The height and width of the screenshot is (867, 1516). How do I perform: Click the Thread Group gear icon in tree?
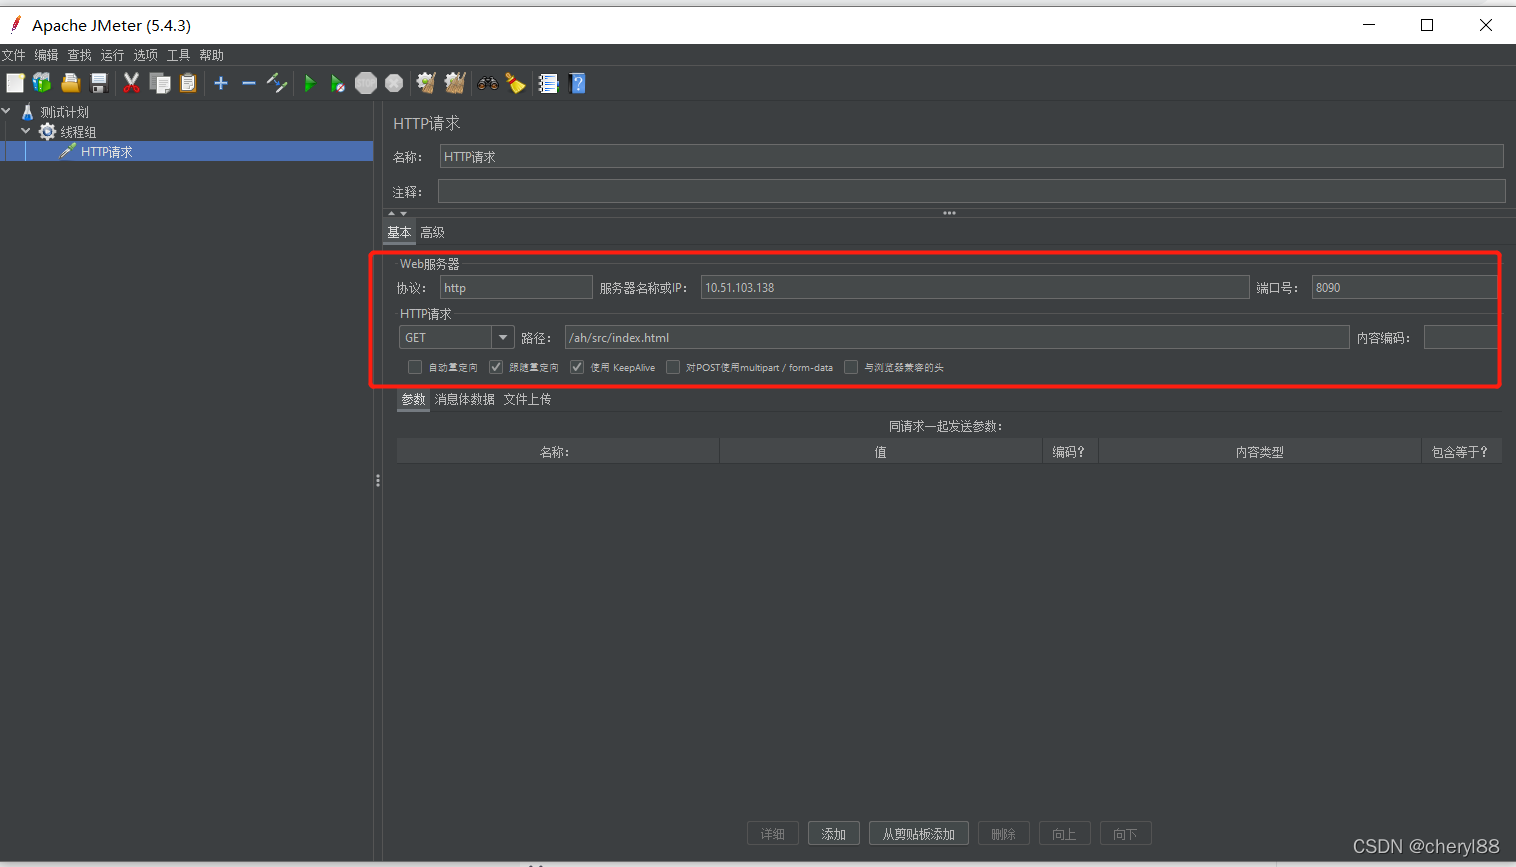pos(47,132)
